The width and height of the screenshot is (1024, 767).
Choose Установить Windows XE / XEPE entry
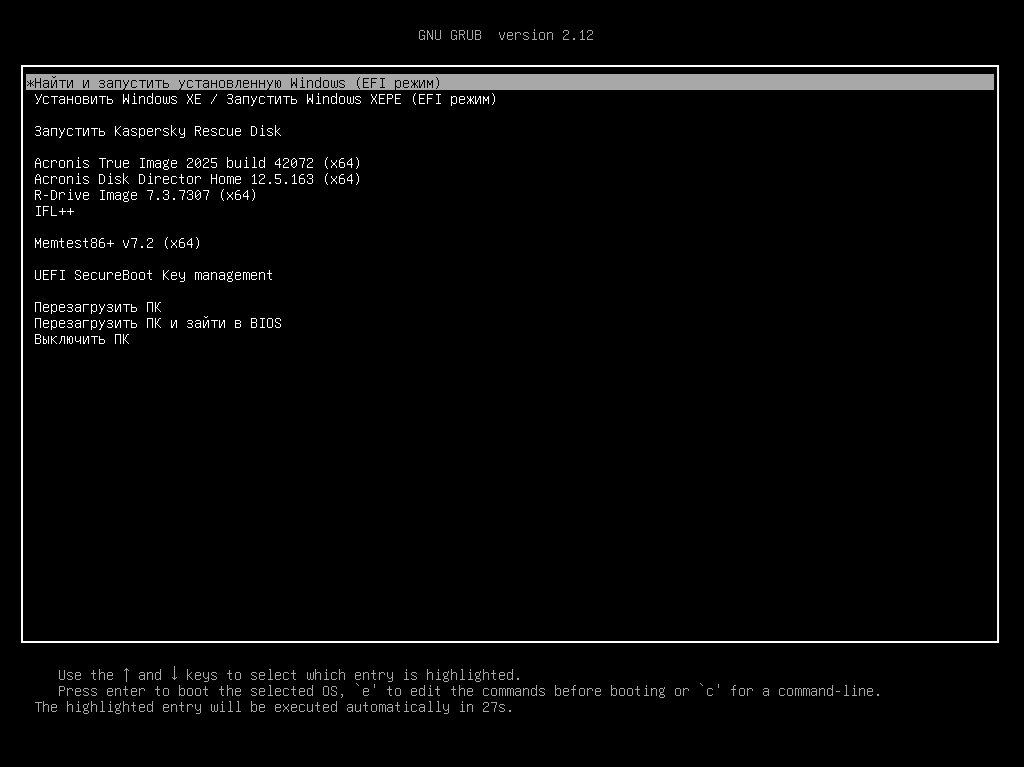pyautogui.click(x=265, y=99)
